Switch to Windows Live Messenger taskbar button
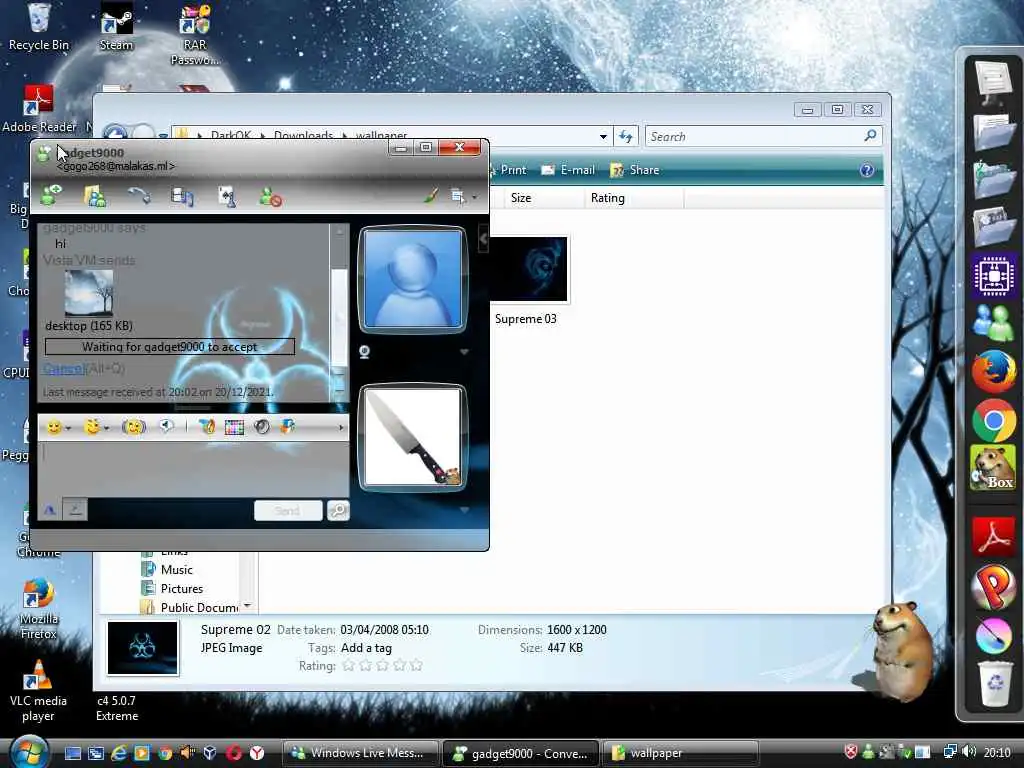Screen dimensions: 1024x768 (x=359, y=753)
